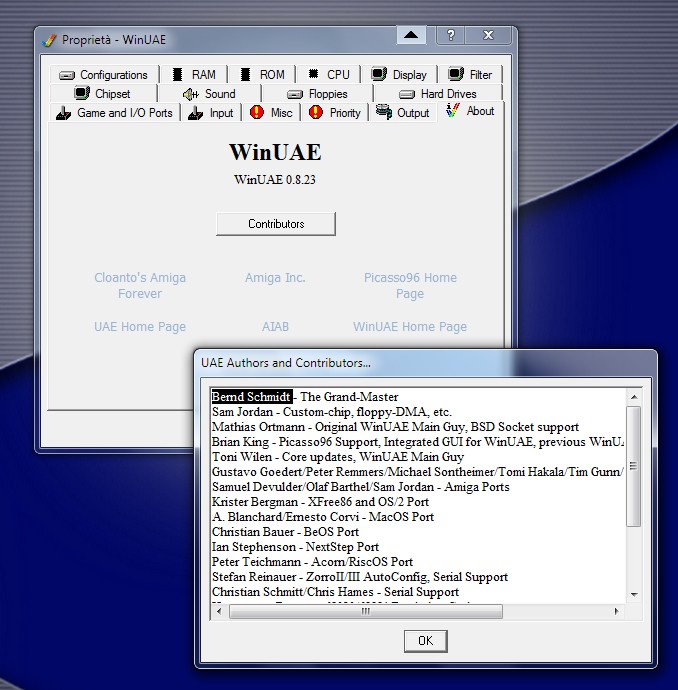Open the WinUAE Home Page link
This screenshot has width=678, height=690.
(409, 327)
